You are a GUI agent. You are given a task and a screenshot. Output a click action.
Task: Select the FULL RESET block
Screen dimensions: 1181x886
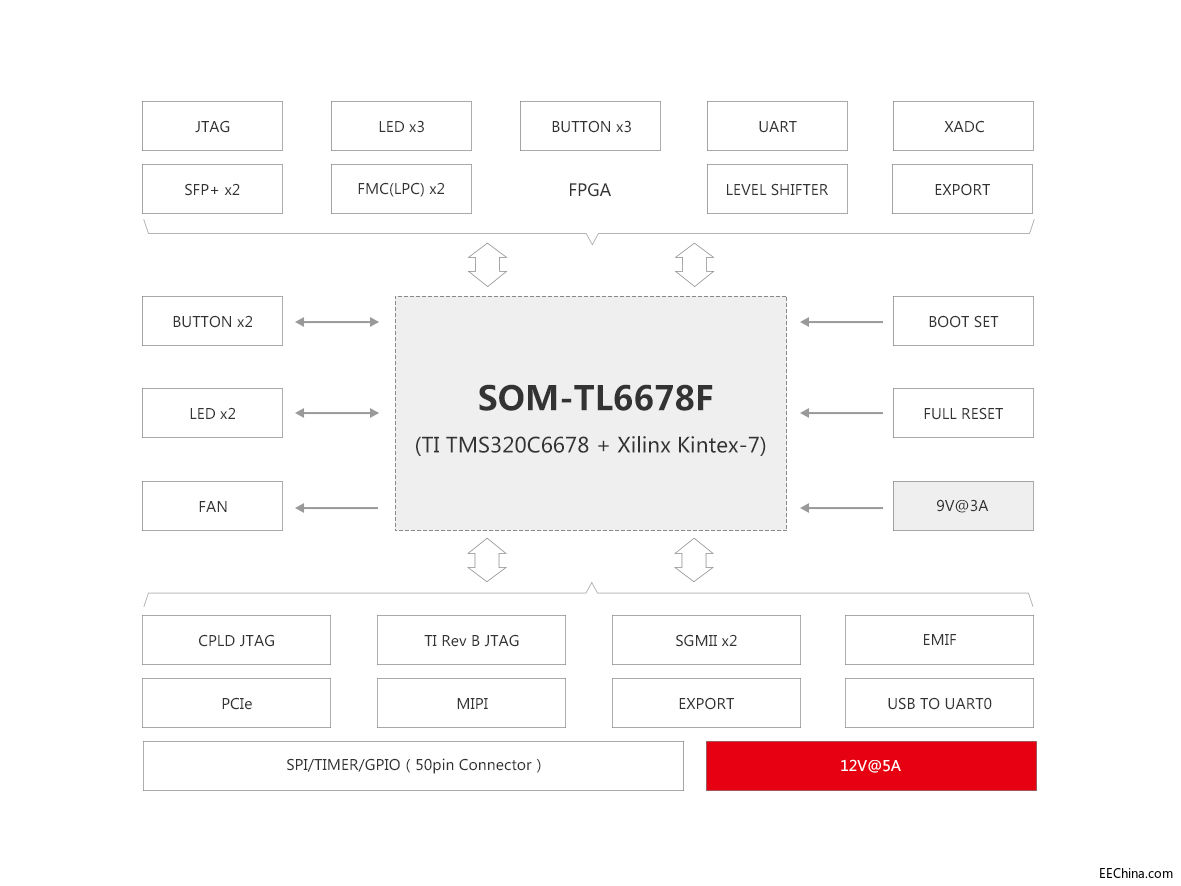963,413
